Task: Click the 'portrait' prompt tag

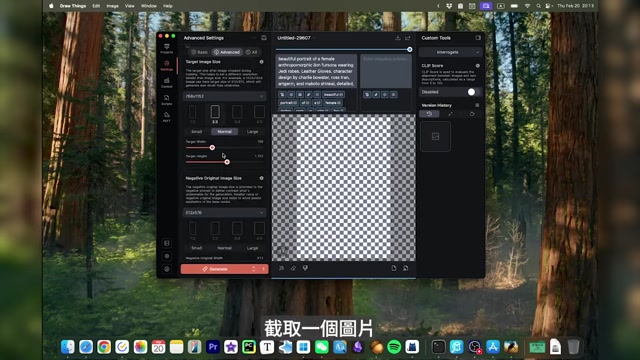Action: (288, 103)
